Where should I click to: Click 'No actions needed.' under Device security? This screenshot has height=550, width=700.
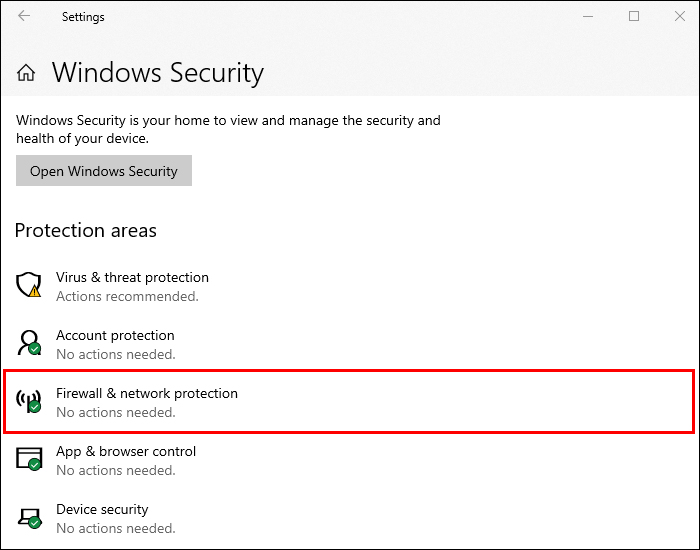[116, 529]
